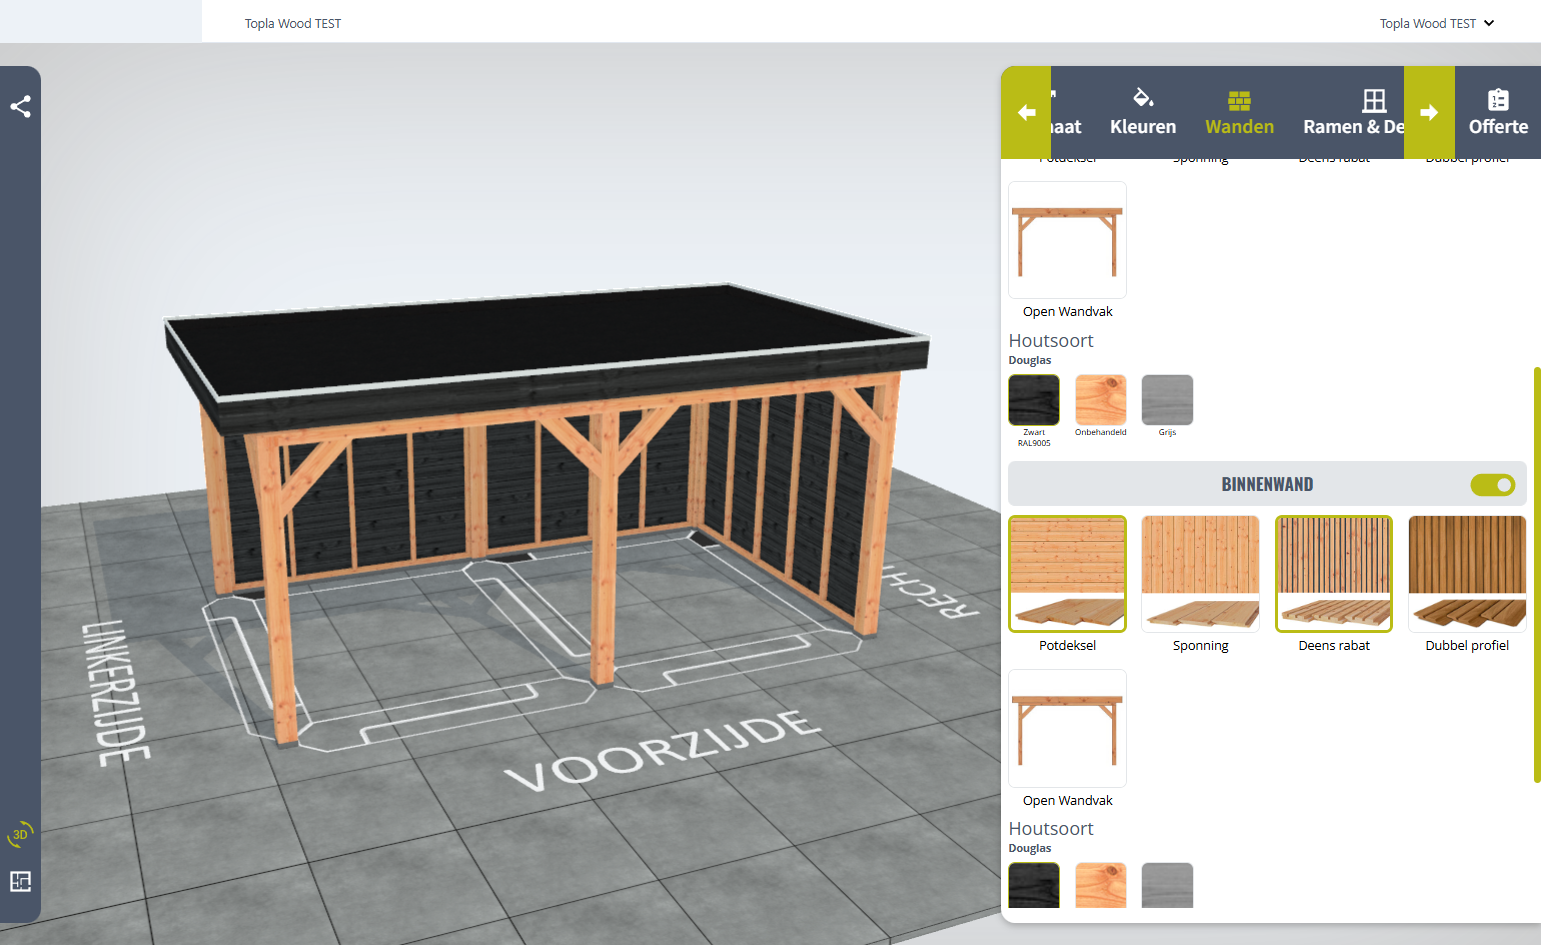
Task: Open the Offerte tab
Action: click(x=1498, y=112)
